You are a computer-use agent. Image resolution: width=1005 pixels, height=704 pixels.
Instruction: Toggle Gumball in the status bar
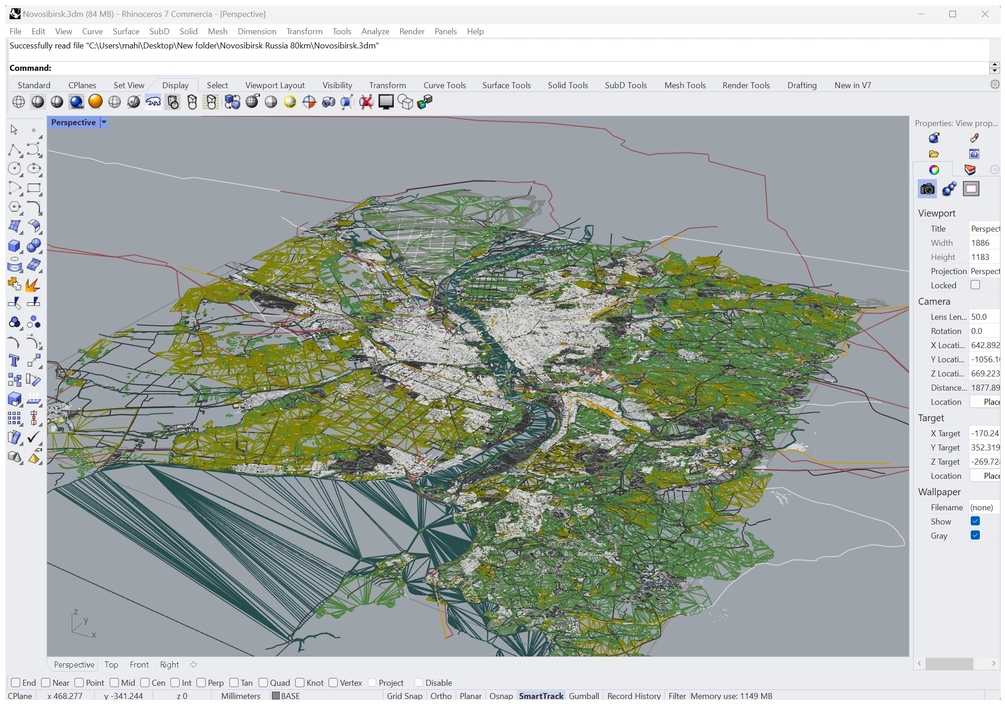pos(583,696)
